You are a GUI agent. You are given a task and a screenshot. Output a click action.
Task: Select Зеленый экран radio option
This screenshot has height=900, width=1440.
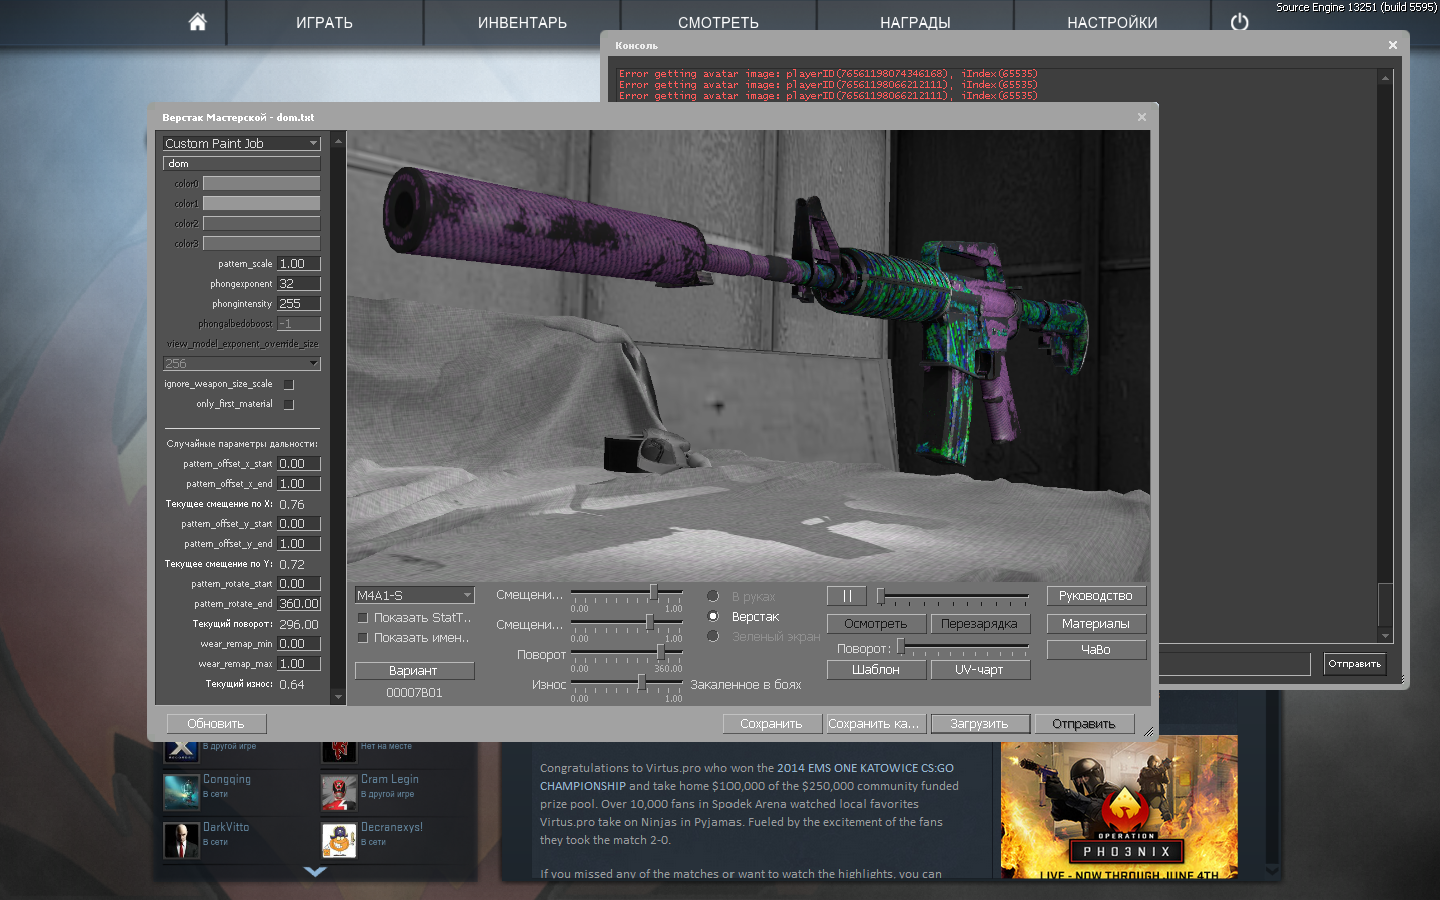pyautogui.click(x=713, y=636)
